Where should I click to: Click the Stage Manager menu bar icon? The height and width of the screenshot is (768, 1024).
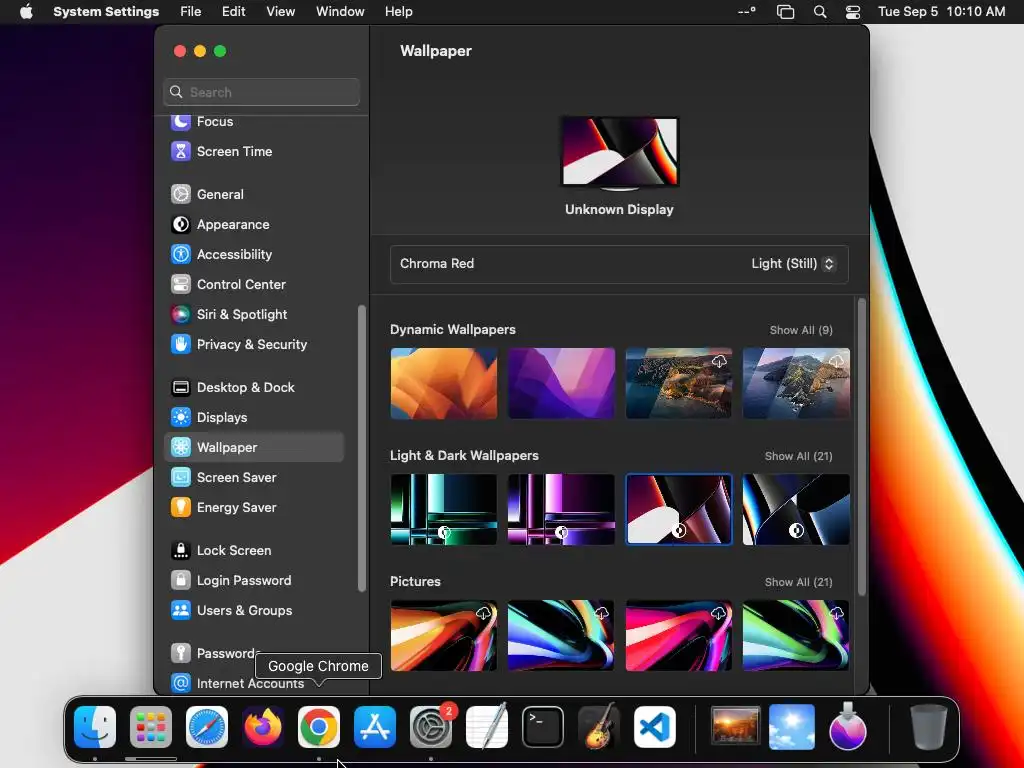pos(786,12)
